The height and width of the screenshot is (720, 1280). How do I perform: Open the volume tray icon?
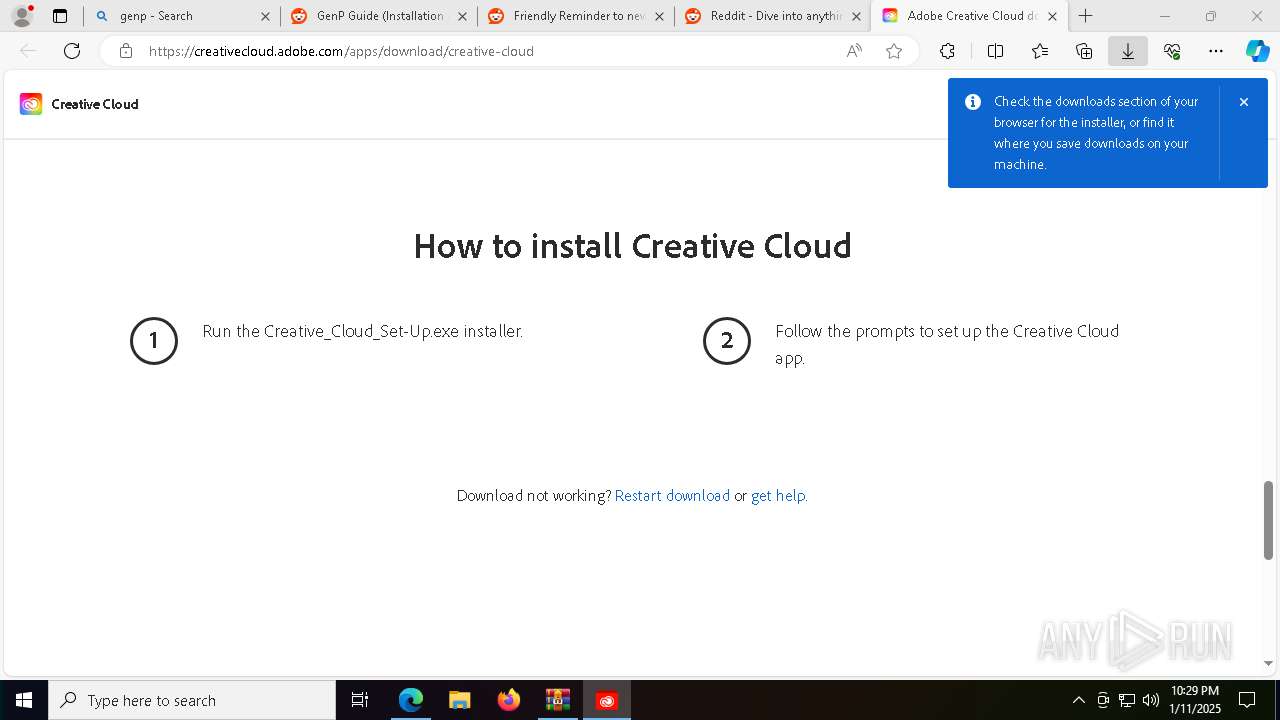(x=1151, y=700)
